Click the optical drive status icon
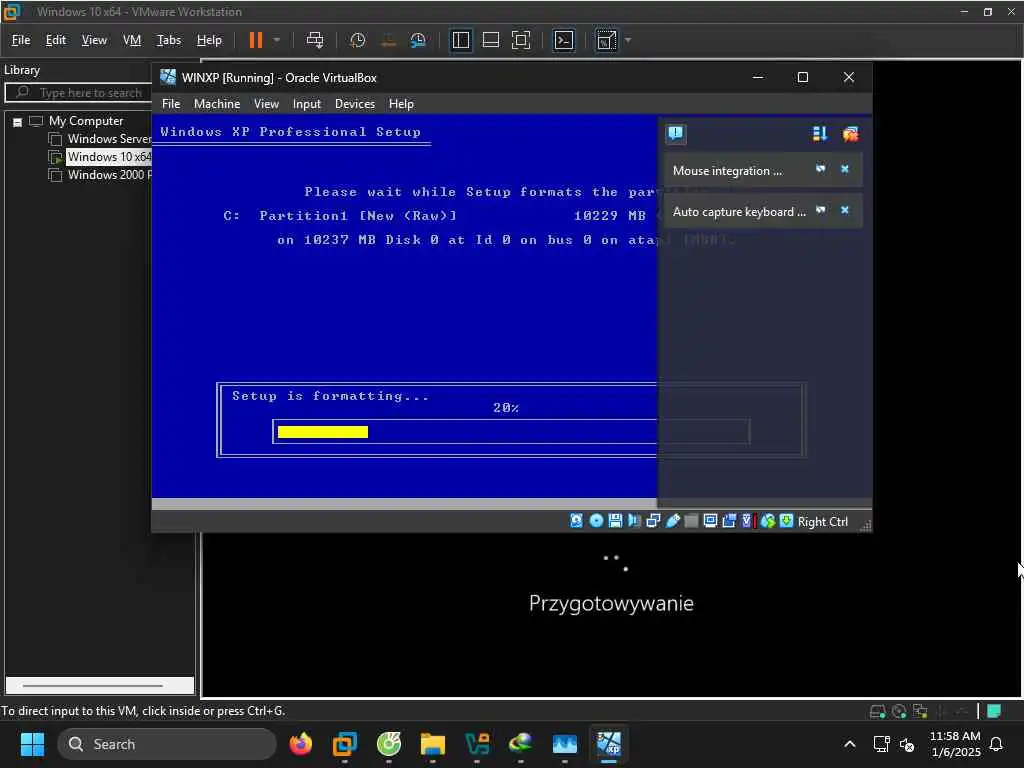The image size is (1024, 768). tap(596, 520)
